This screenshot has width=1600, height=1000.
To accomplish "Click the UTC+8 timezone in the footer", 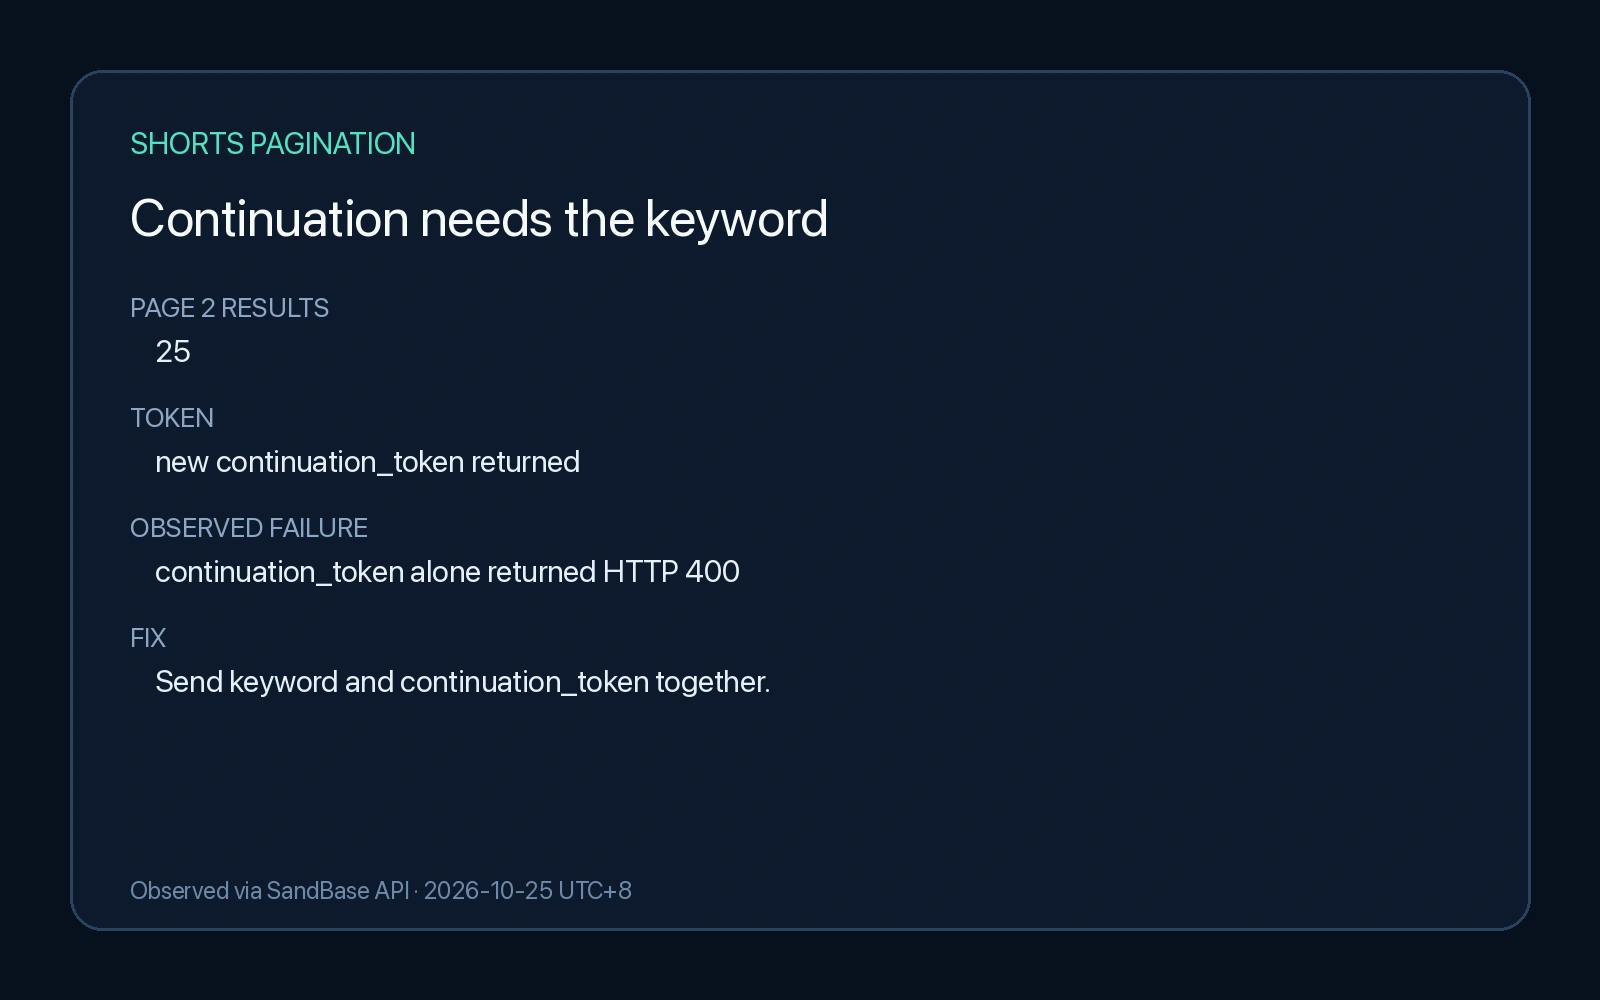I will [595, 891].
